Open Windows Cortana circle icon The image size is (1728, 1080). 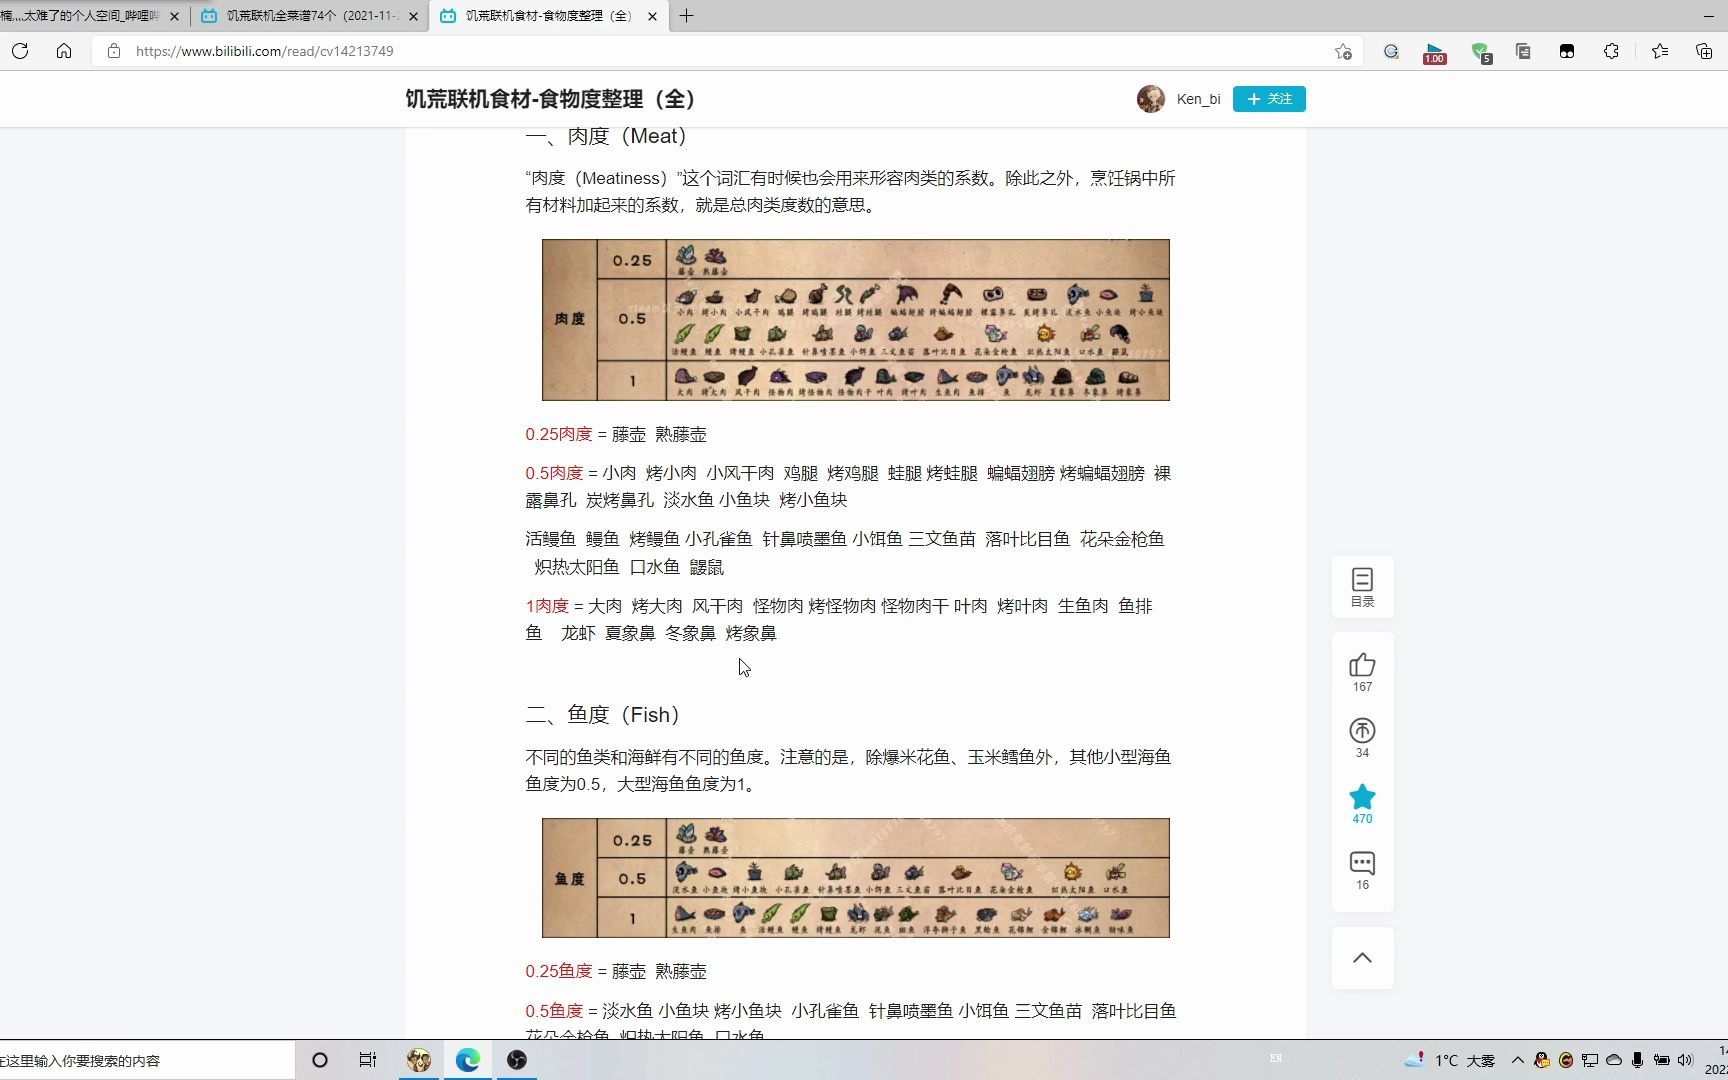(320, 1060)
